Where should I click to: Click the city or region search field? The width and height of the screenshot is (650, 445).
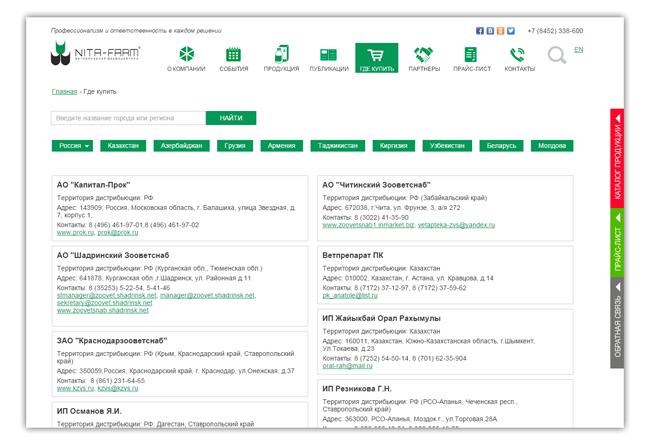tap(129, 118)
